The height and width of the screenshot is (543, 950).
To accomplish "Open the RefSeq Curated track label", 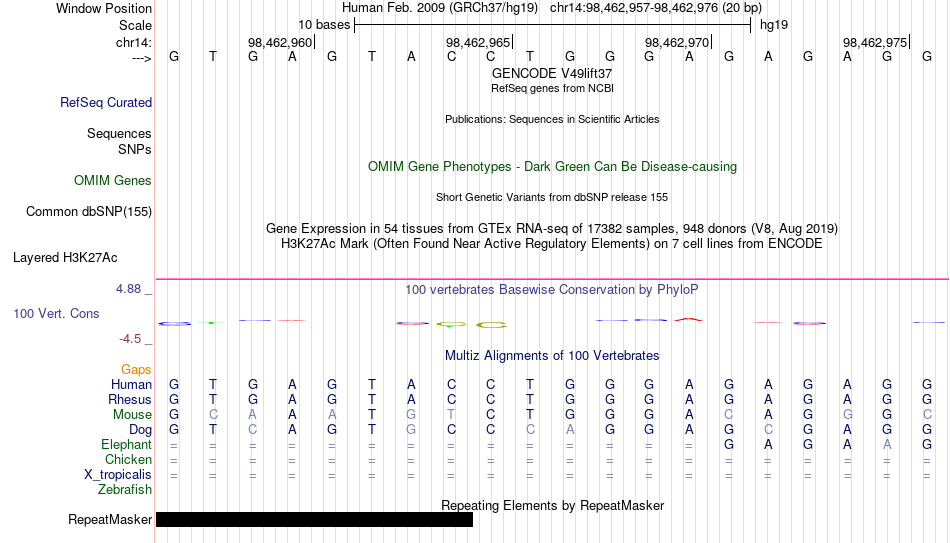I will point(105,102).
